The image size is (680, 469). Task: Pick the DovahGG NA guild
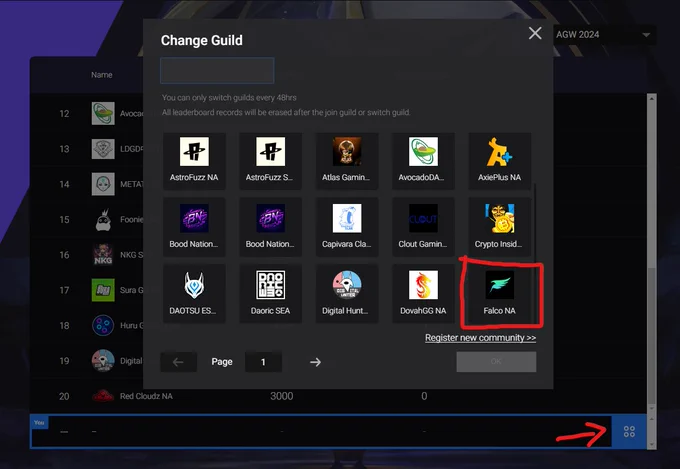tap(423, 294)
